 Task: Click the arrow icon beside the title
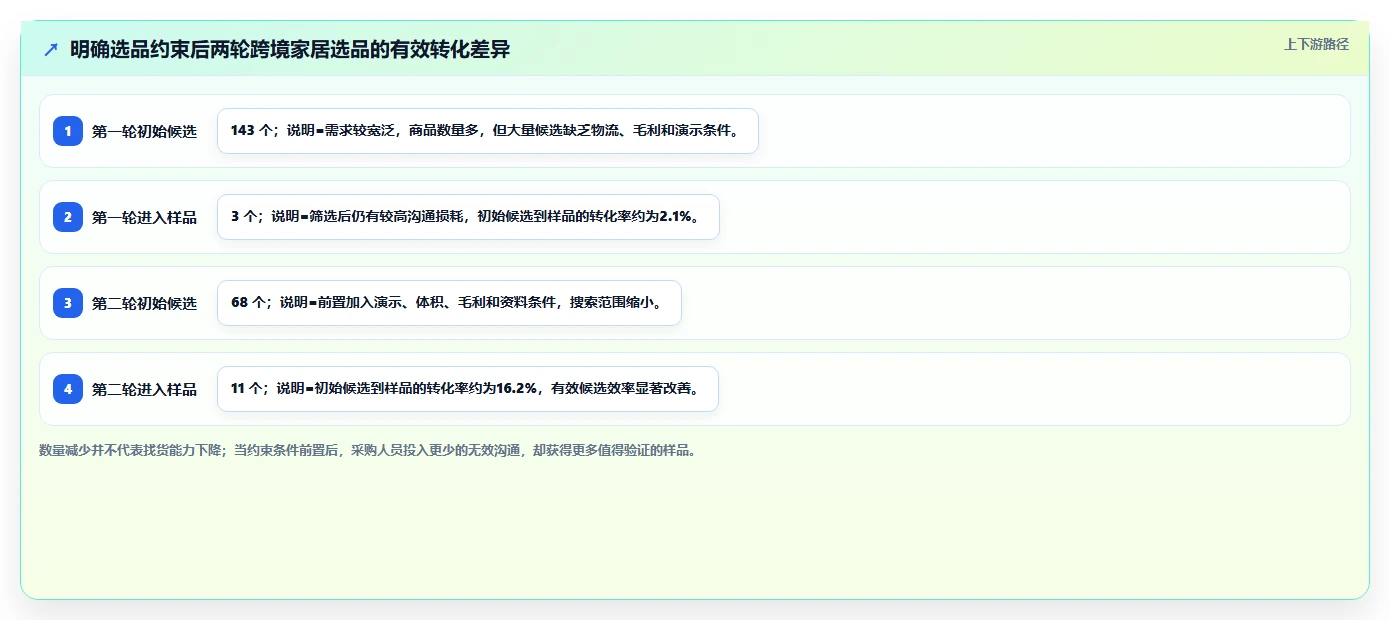(51, 49)
